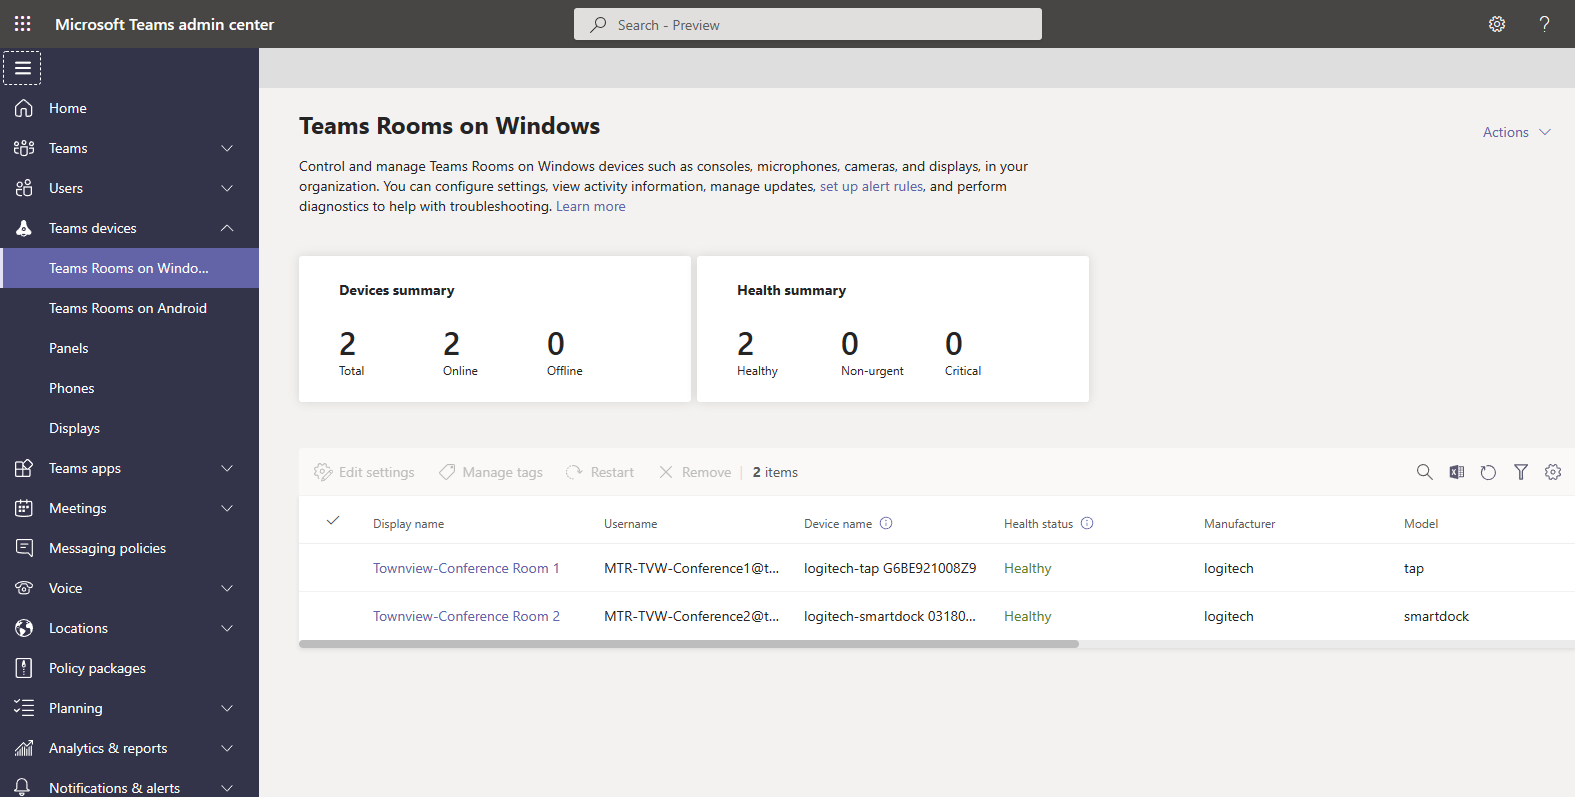Click the help question mark icon
This screenshot has width=1575, height=797.
tap(1544, 24)
